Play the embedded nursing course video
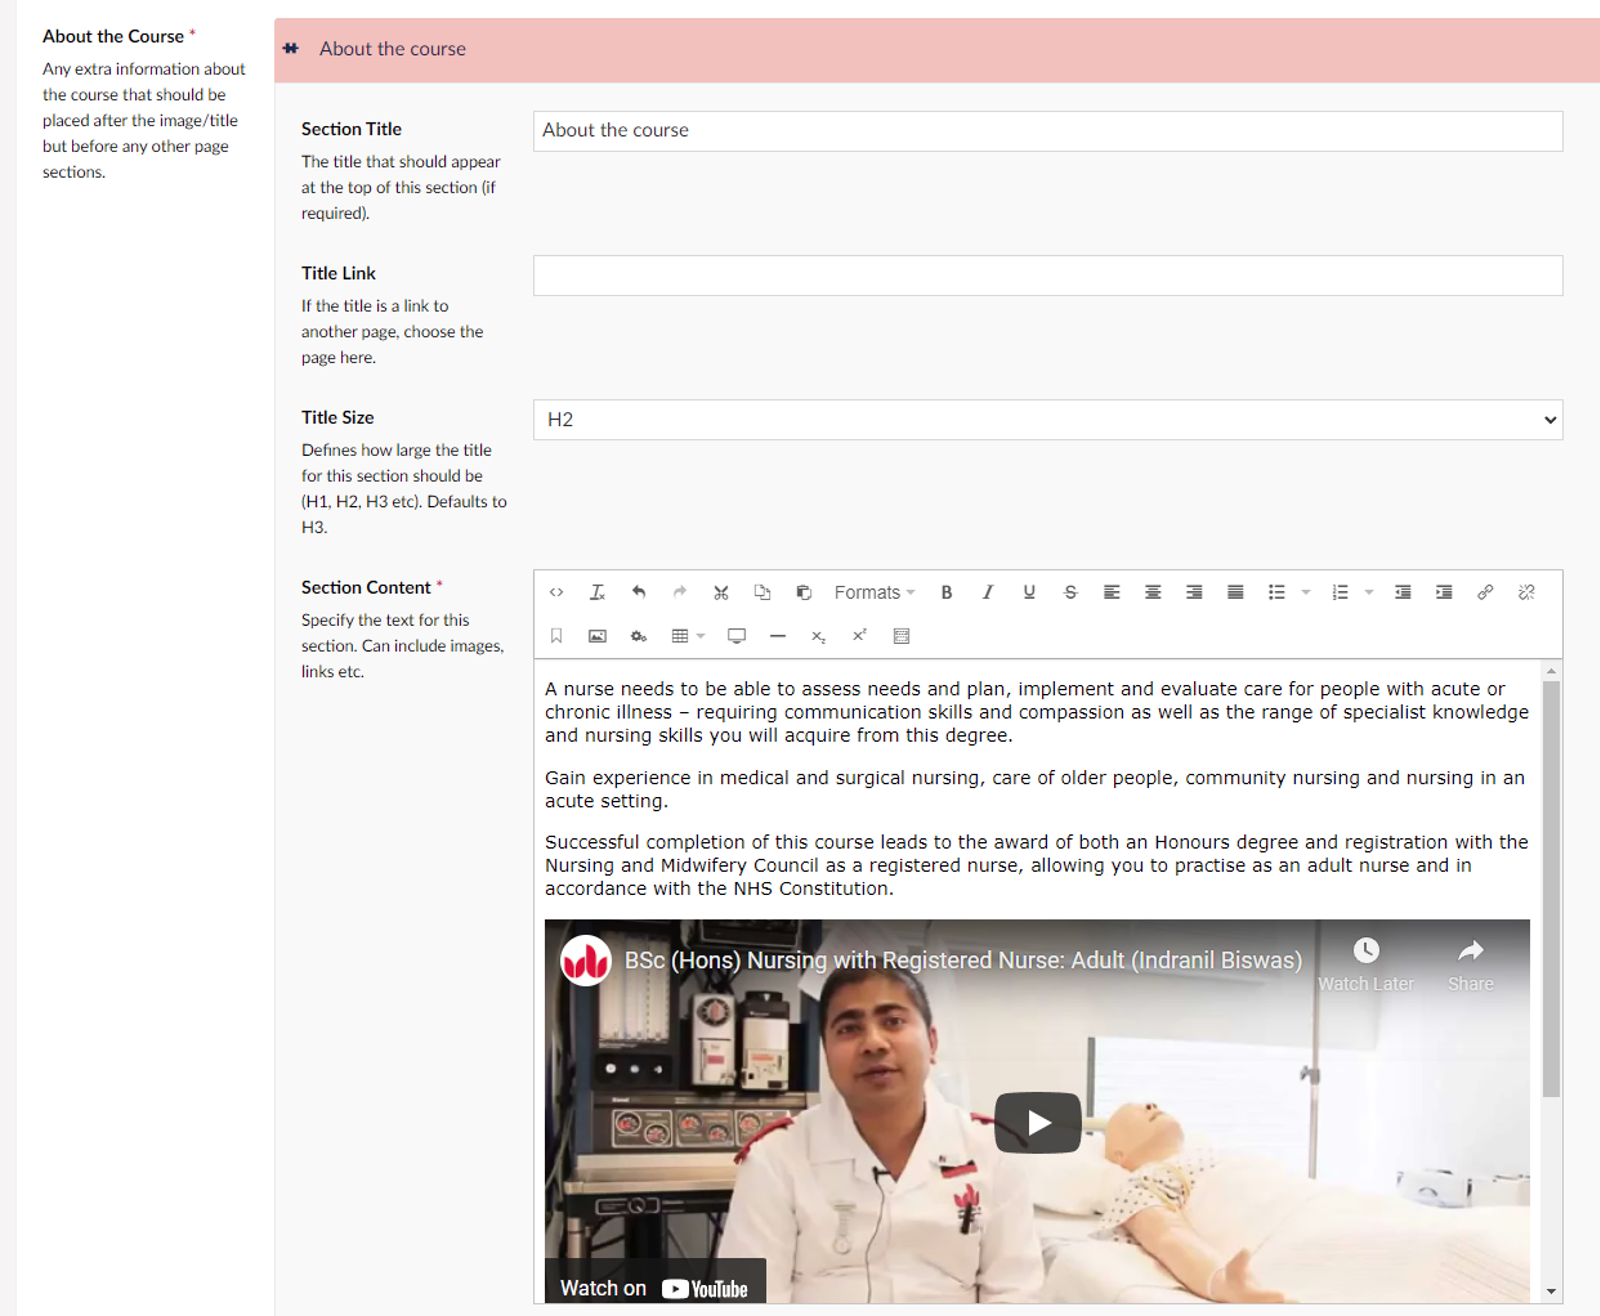Screen dimensions: 1600x1316 (1037, 1122)
